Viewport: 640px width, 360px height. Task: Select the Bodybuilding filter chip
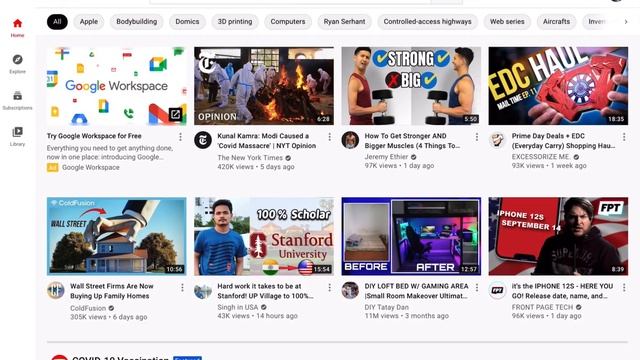136,22
